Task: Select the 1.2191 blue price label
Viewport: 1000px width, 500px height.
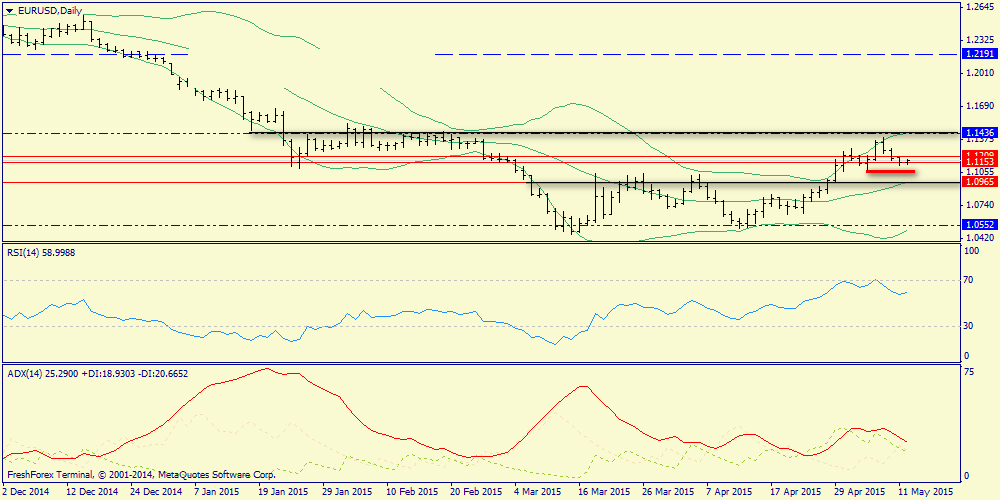Action: click(977, 53)
